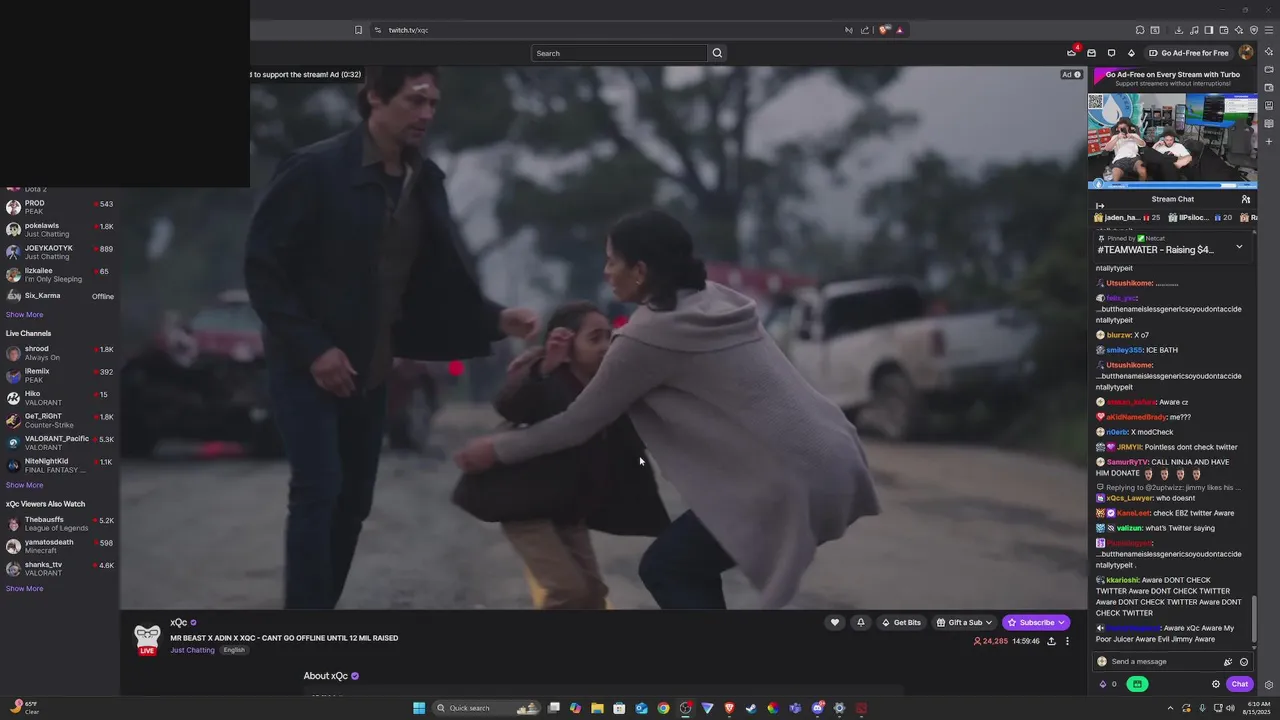1280x720 pixels.
Task: Click the search magnifier button
Action: pos(717,53)
